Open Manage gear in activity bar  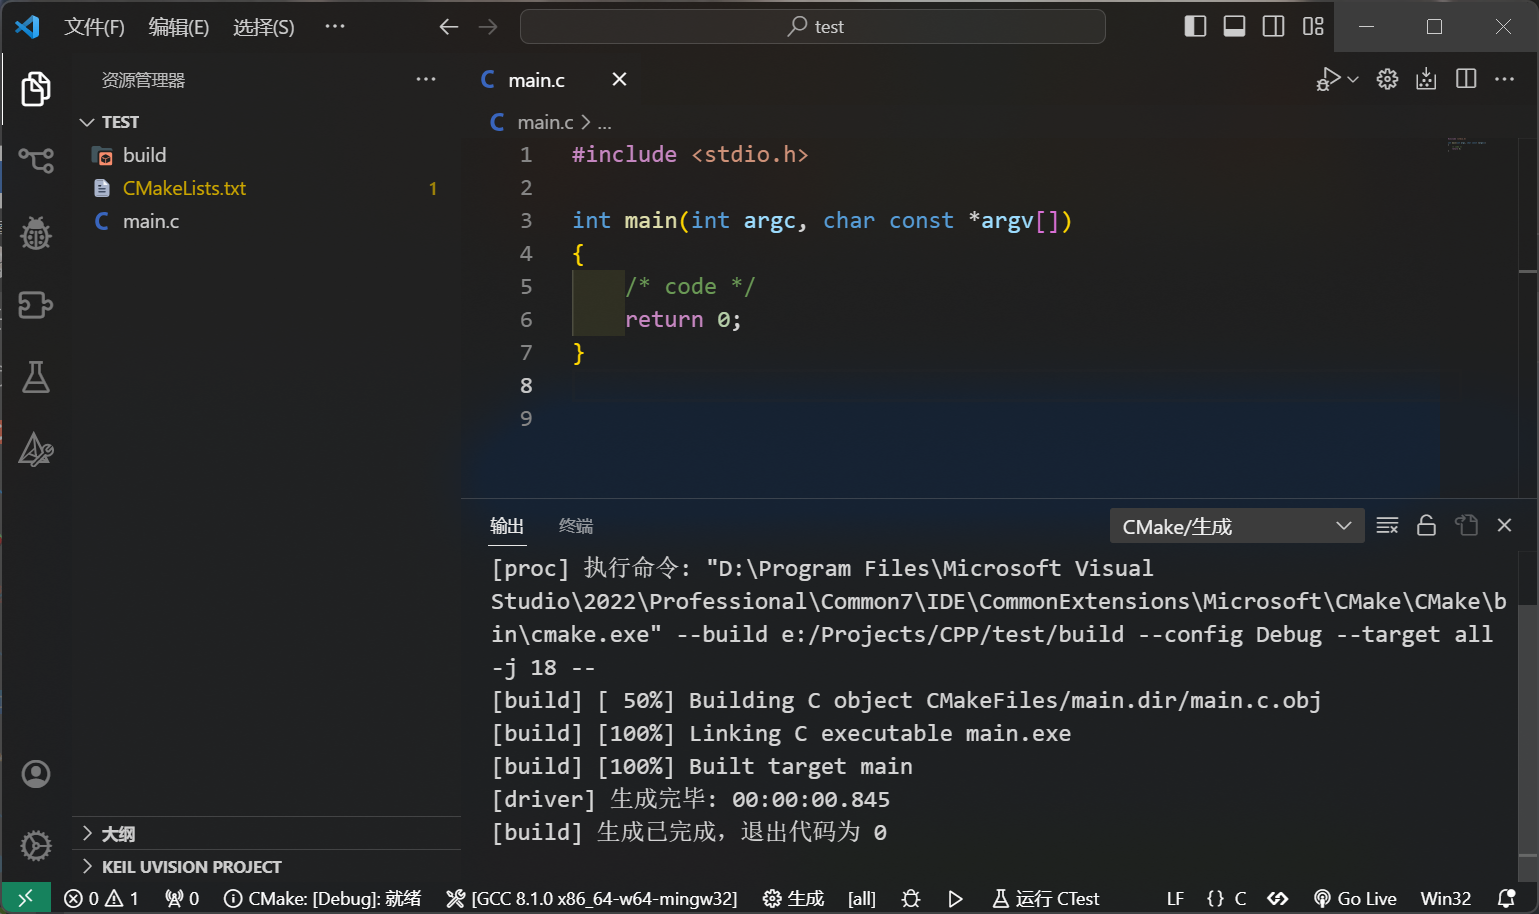coord(36,846)
